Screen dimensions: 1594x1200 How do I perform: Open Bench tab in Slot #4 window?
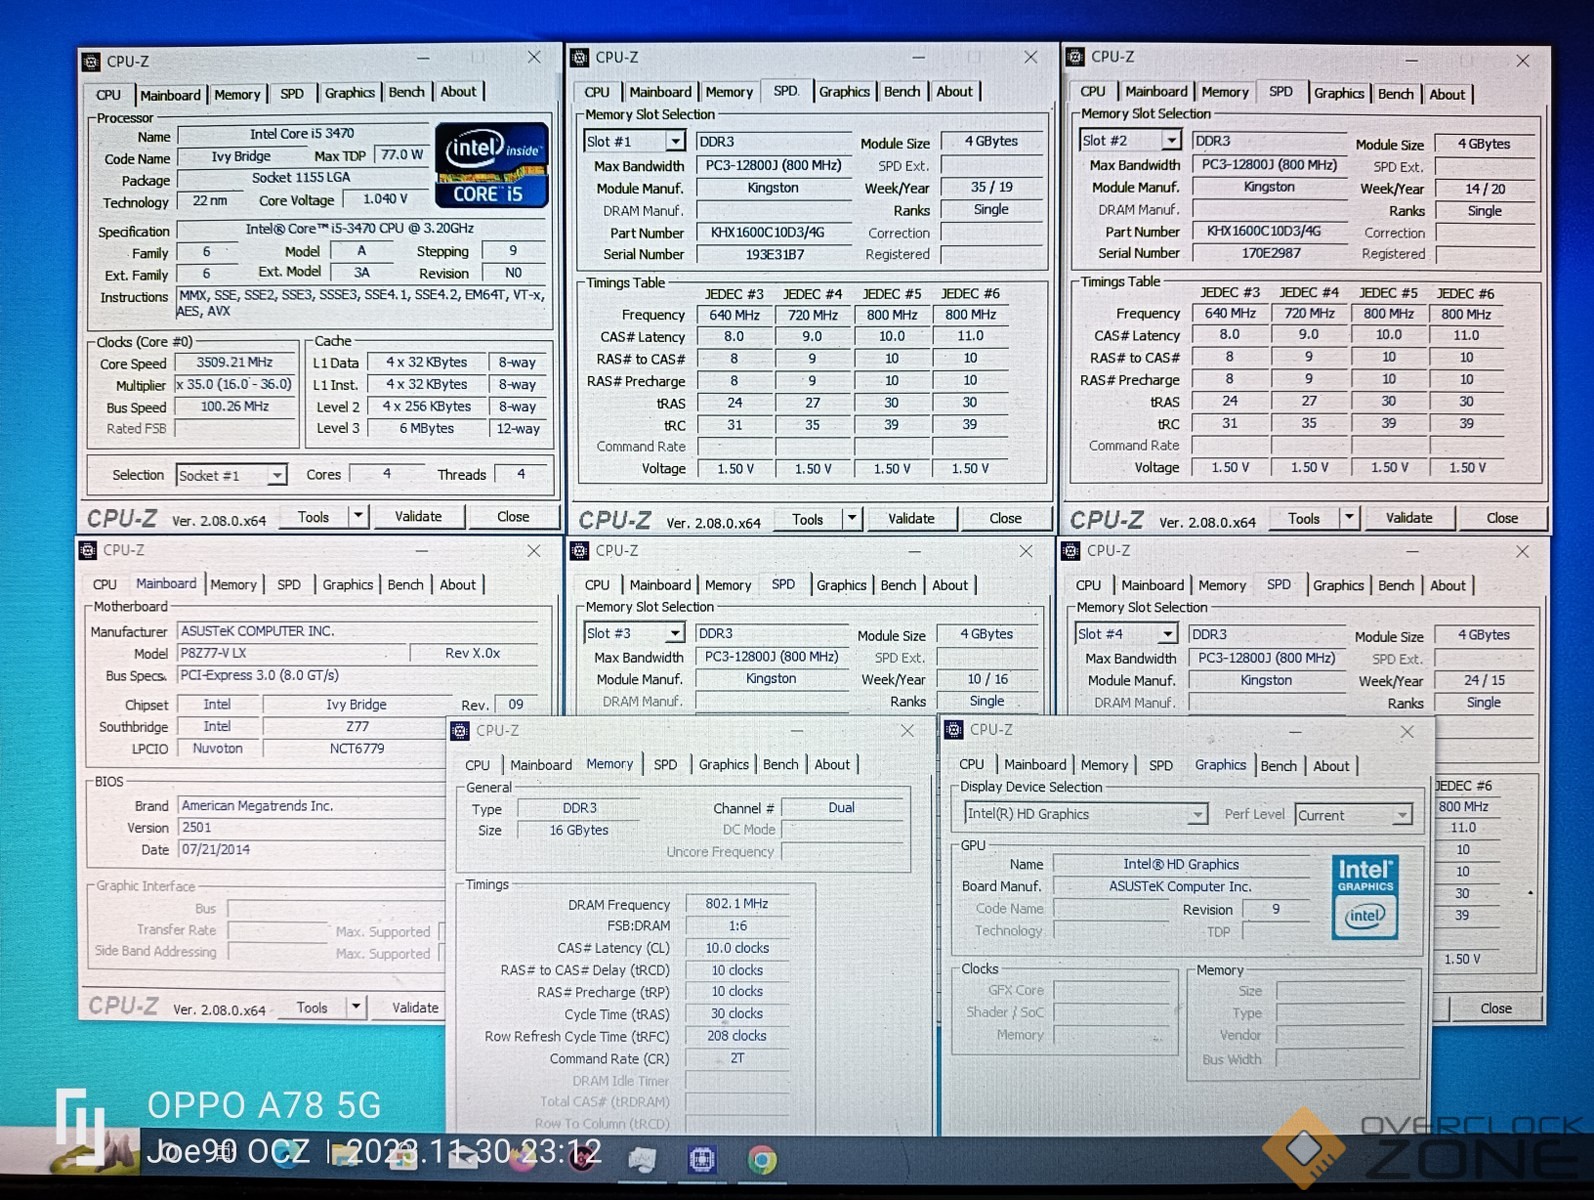pos(1396,585)
